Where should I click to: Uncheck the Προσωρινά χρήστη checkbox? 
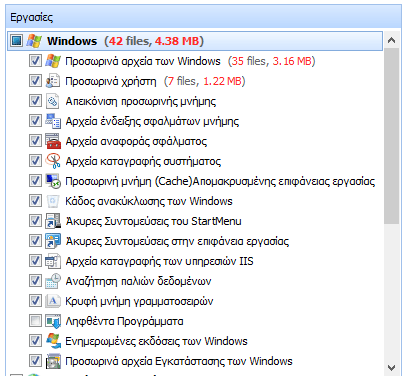click(35, 81)
